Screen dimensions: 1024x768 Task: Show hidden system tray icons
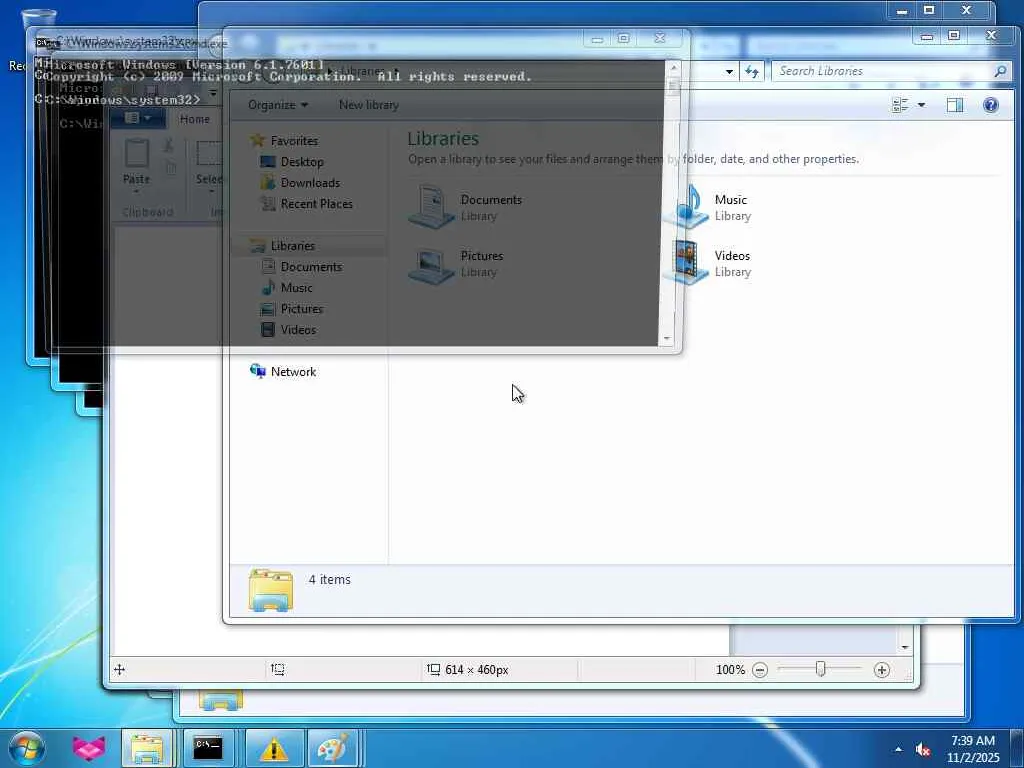pos(899,750)
